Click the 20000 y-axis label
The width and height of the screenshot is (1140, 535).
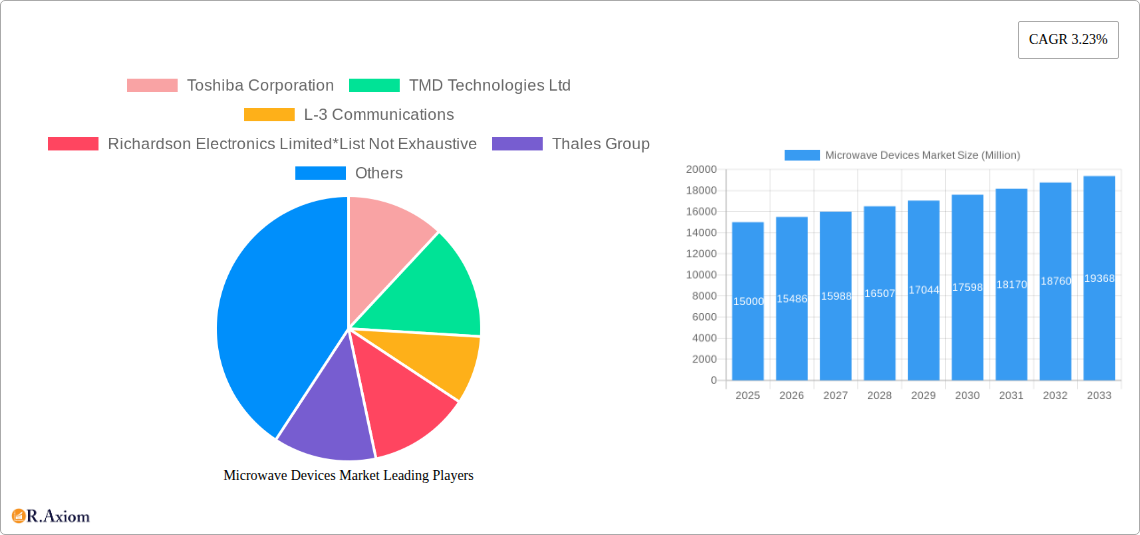coord(701,169)
